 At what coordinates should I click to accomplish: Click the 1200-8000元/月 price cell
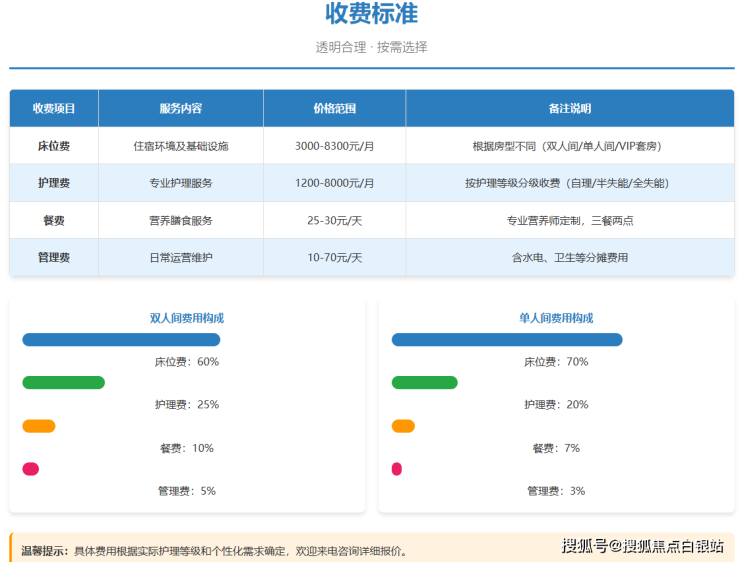(x=334, y=183)
